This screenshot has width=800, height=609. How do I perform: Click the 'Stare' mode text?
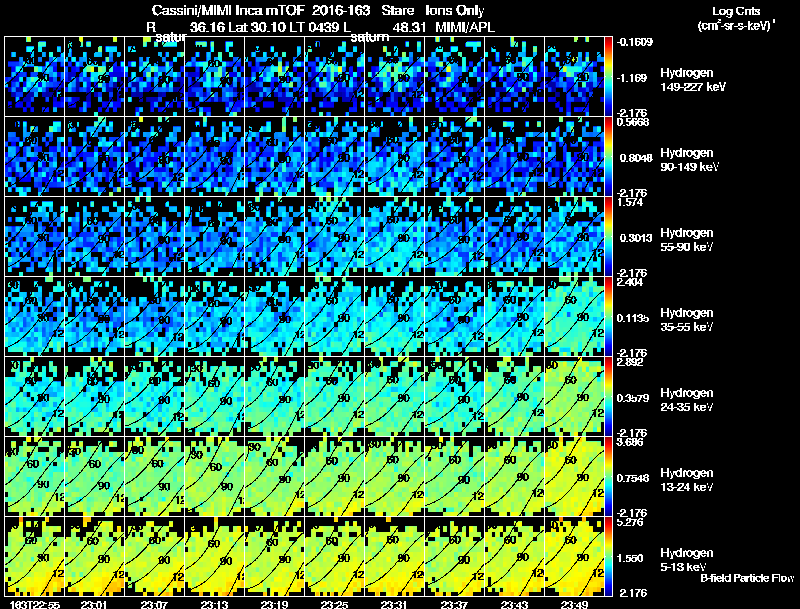398,10
